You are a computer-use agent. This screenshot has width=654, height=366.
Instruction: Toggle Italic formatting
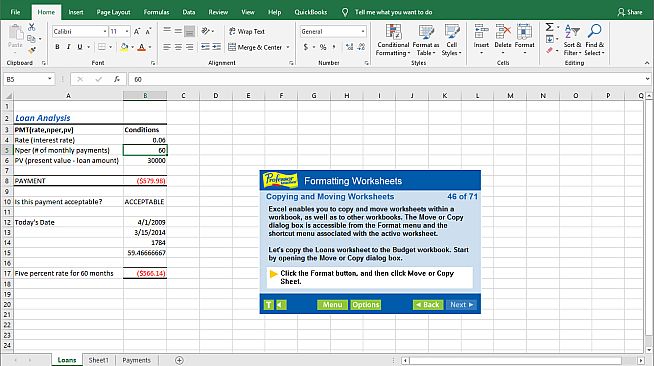(68, 47)
